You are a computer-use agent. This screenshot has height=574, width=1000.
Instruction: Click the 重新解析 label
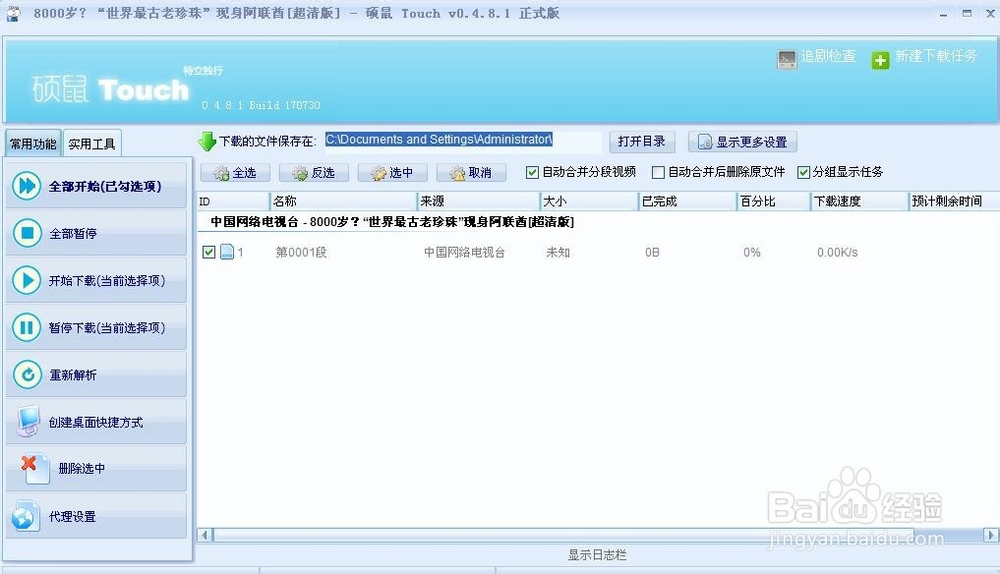pos(73,375)
